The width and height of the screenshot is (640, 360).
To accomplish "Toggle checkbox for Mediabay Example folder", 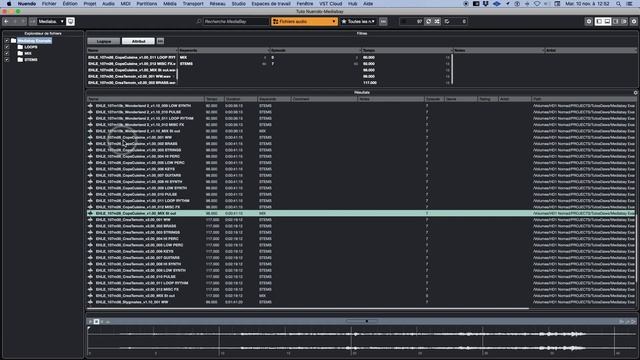I will [x=7, y=41].
